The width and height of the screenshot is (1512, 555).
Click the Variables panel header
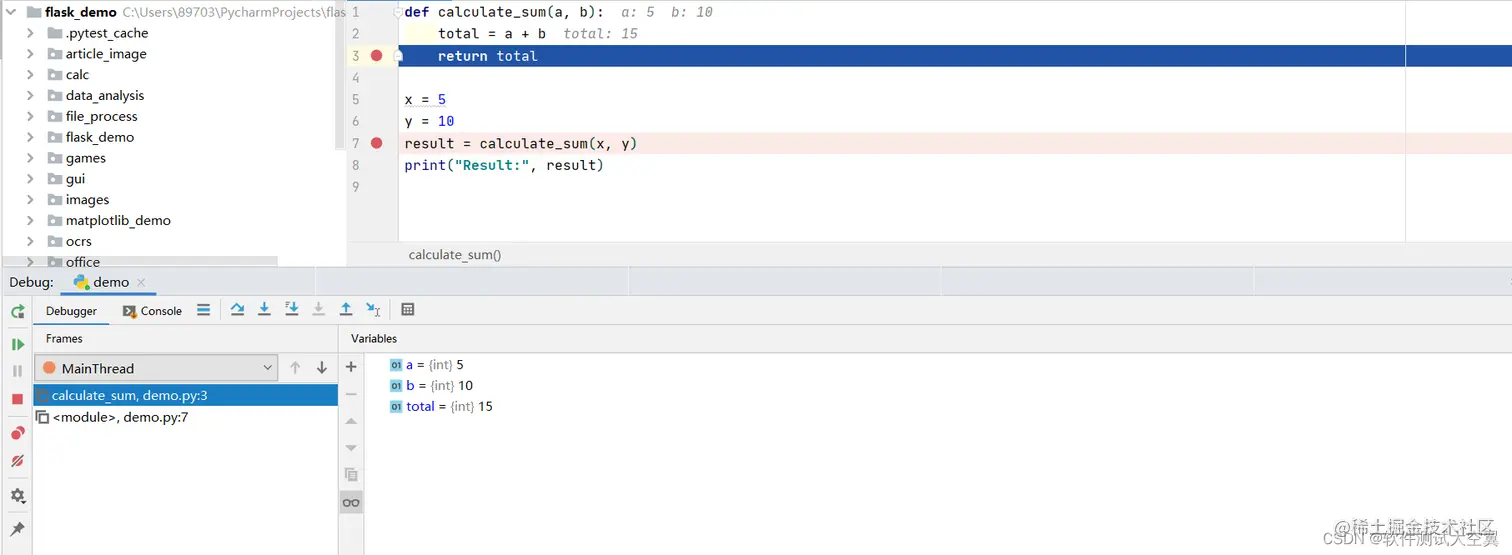(374, 339)
